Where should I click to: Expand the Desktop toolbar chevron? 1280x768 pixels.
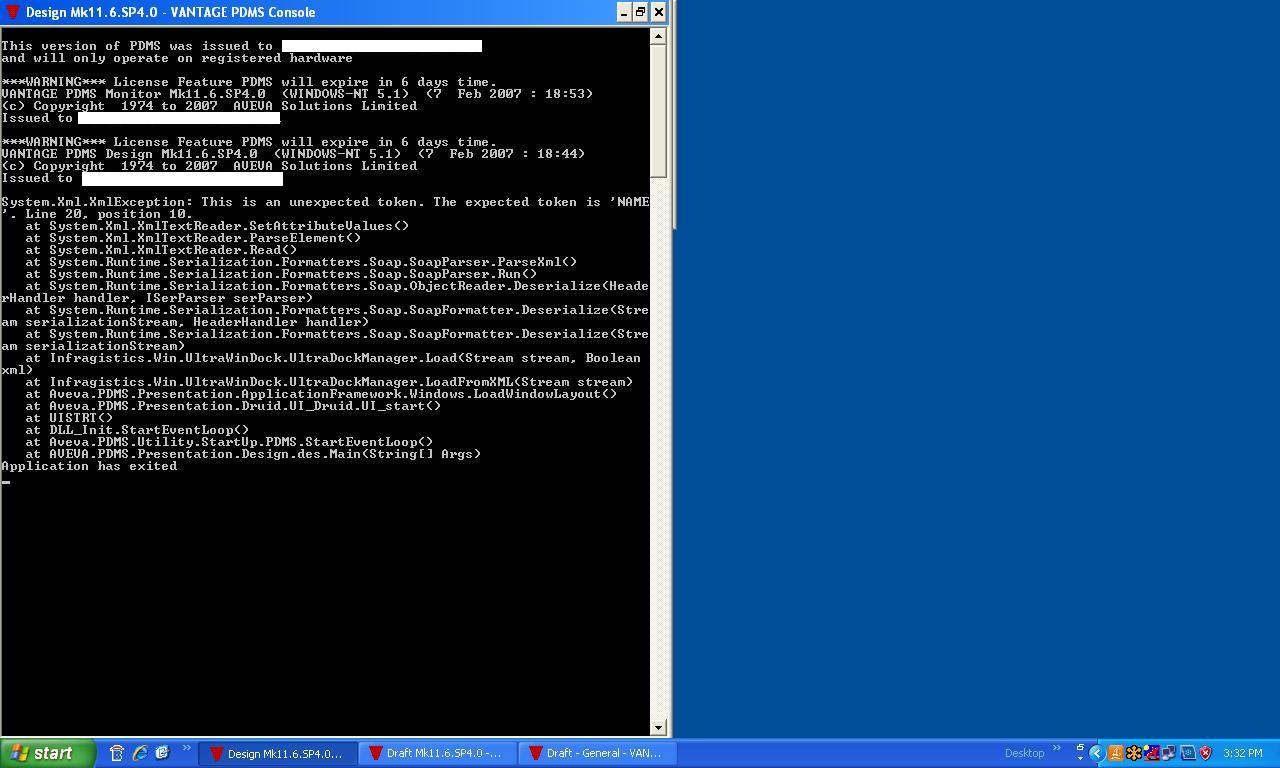click(1056, 748)
